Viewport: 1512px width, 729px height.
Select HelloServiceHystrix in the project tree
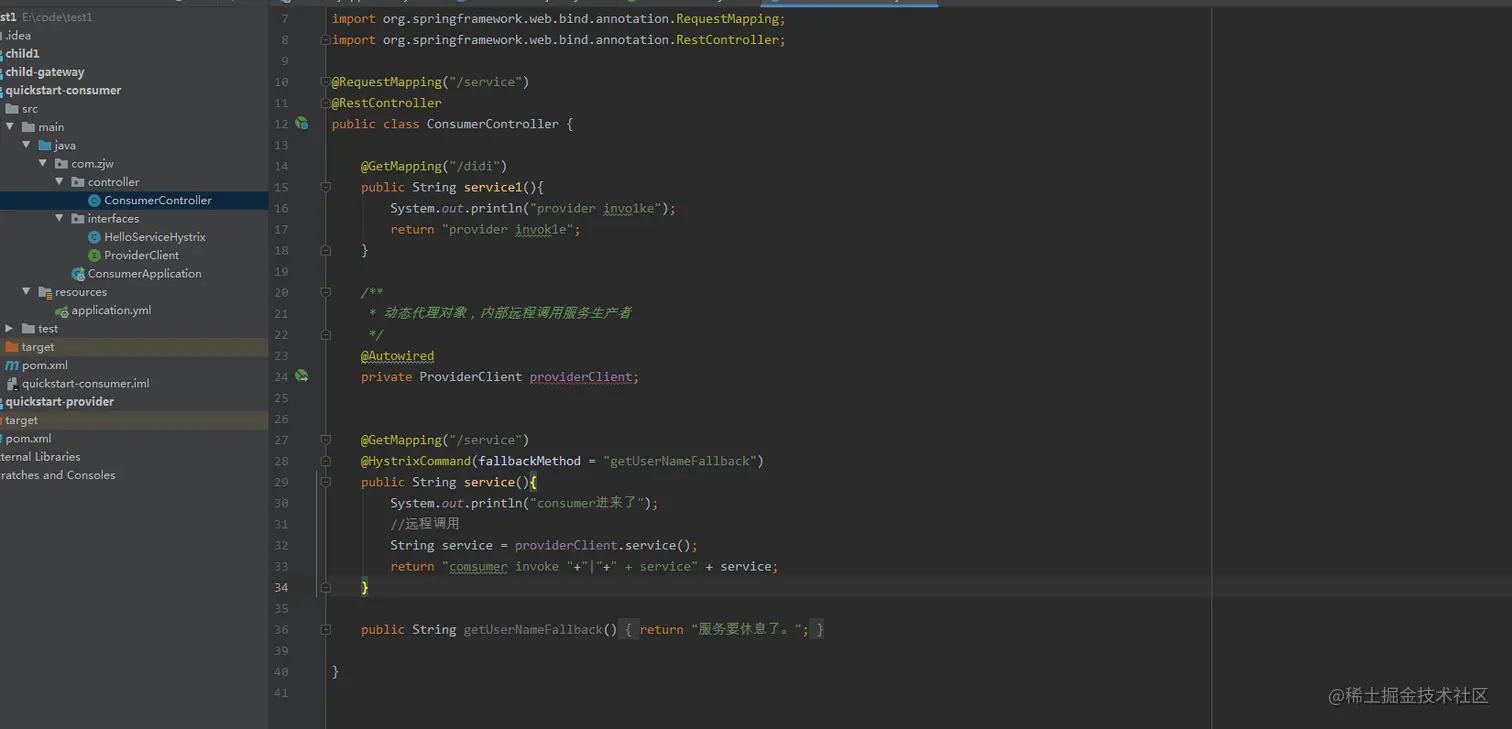pyautogui.click(x=155, y=237)
